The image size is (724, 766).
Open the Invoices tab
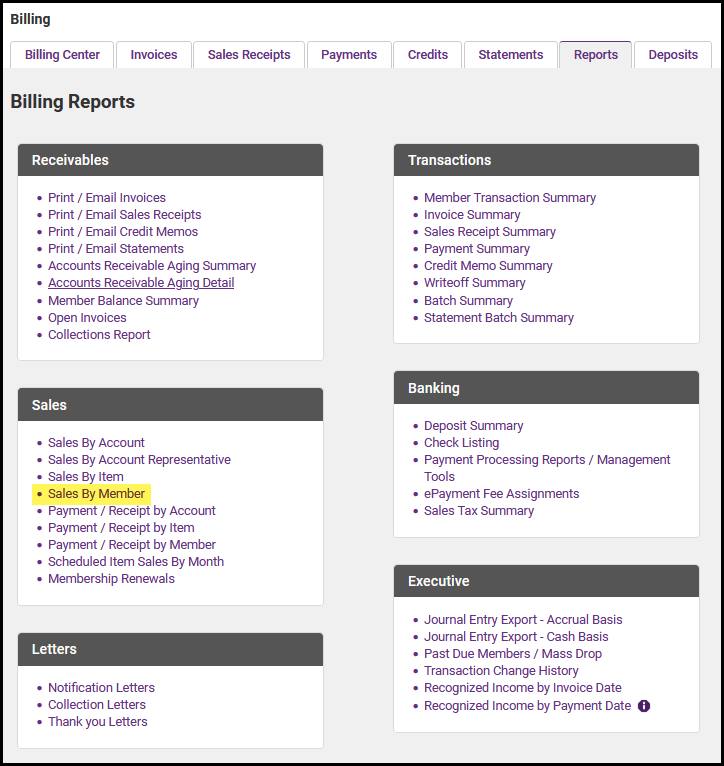point(154,55)
